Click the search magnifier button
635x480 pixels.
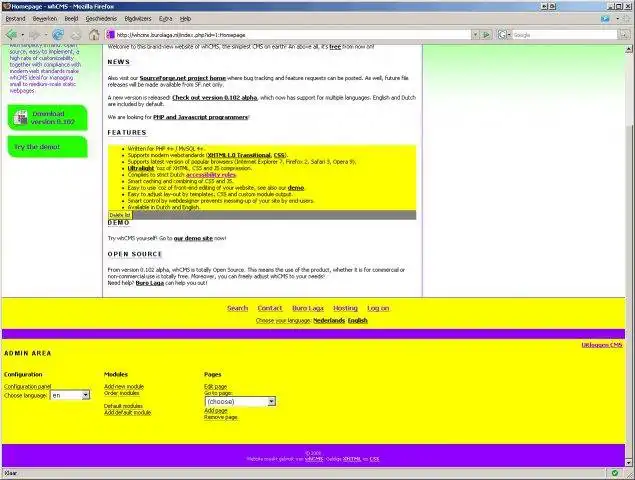[x=624, y=35]
